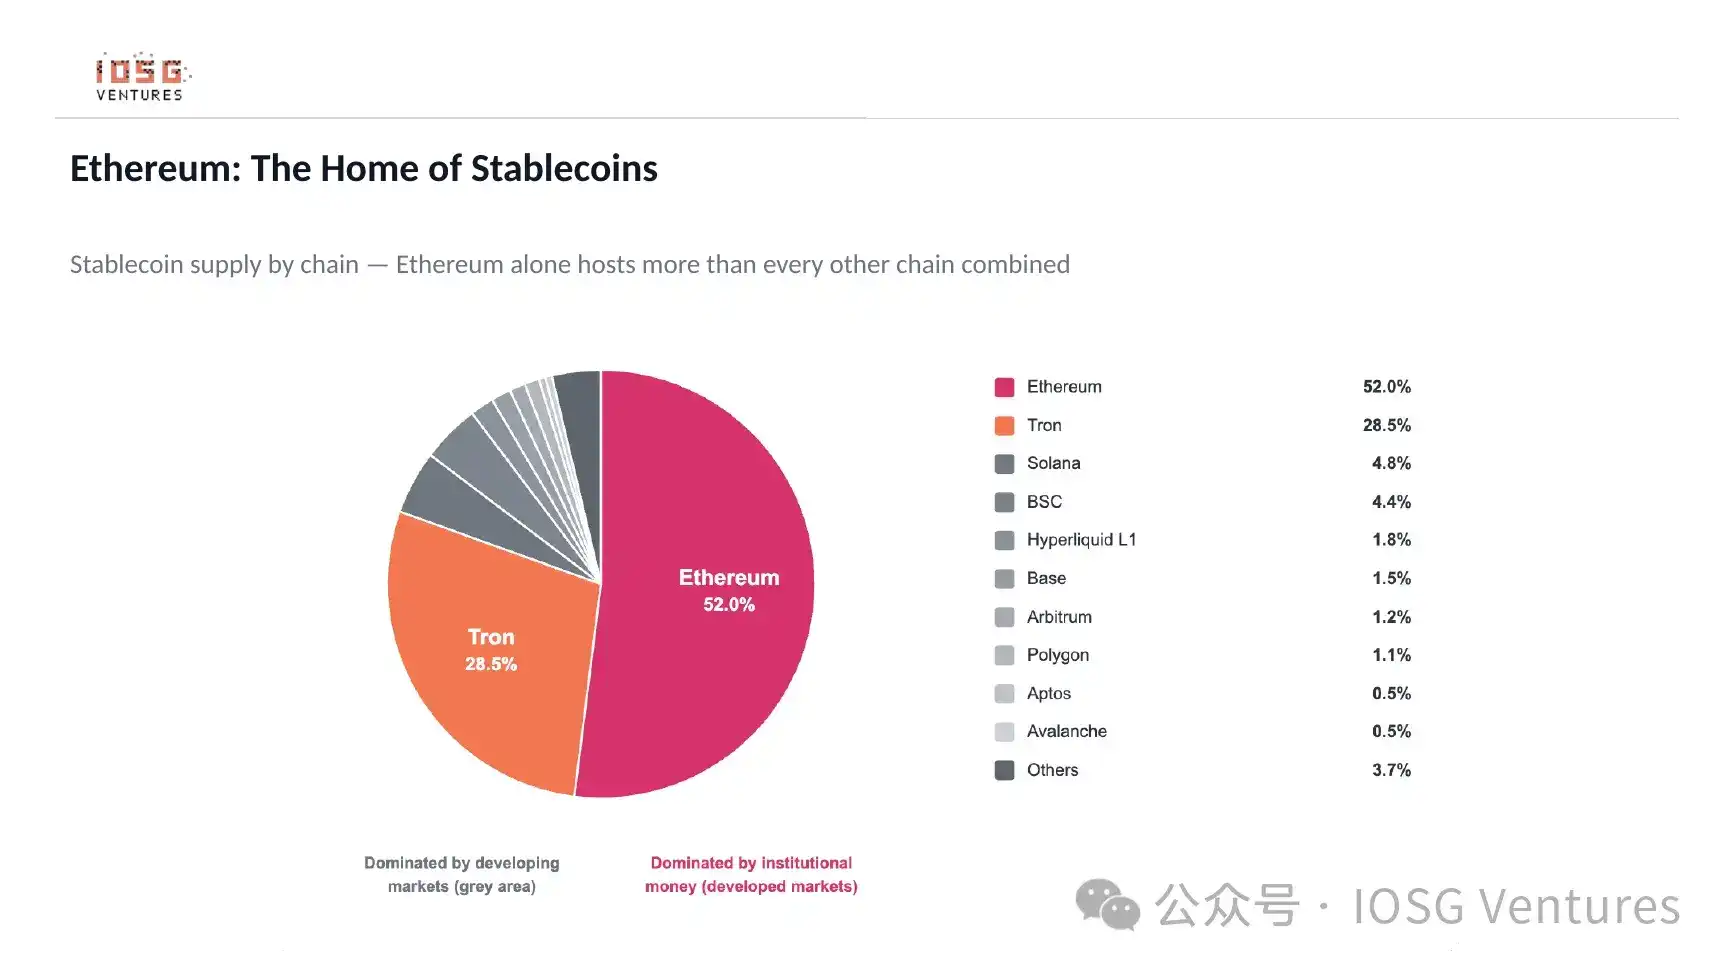Click the IOSG Ventures logo
Image resolution: width=1734 pixels, height=975 pixels.
pos(142,77)
